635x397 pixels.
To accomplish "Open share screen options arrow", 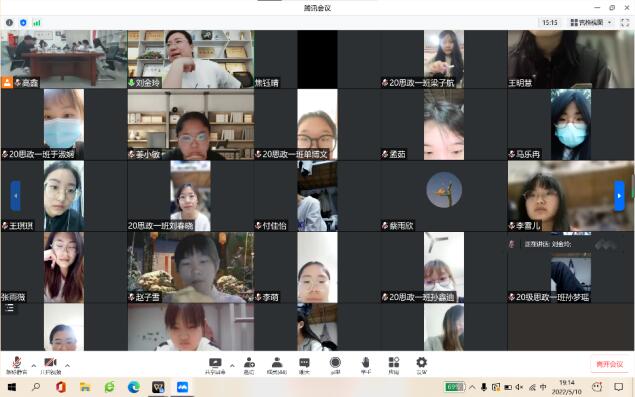I will (232, 365).
